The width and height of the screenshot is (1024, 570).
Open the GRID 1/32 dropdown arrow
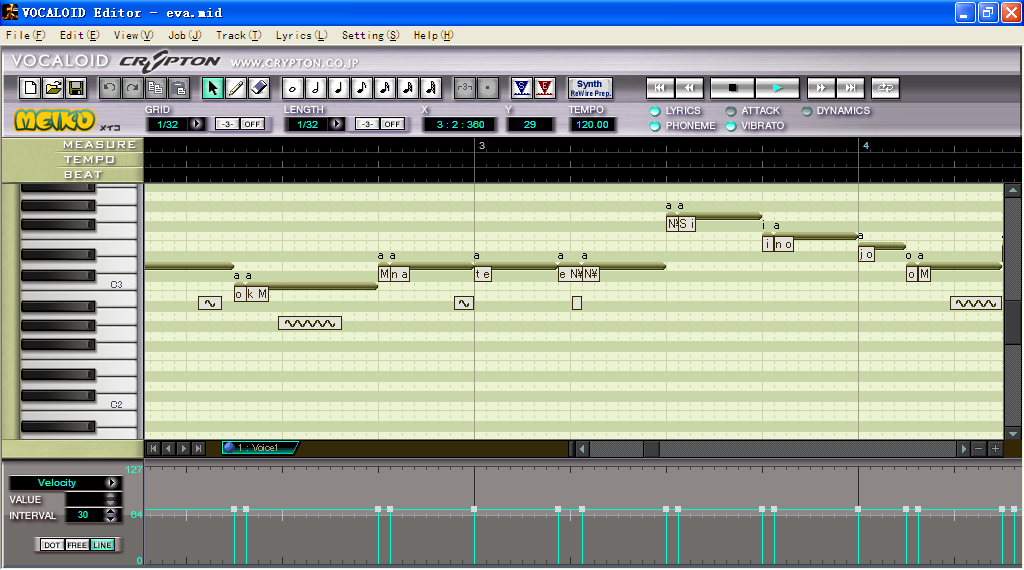tap(197, 124)
